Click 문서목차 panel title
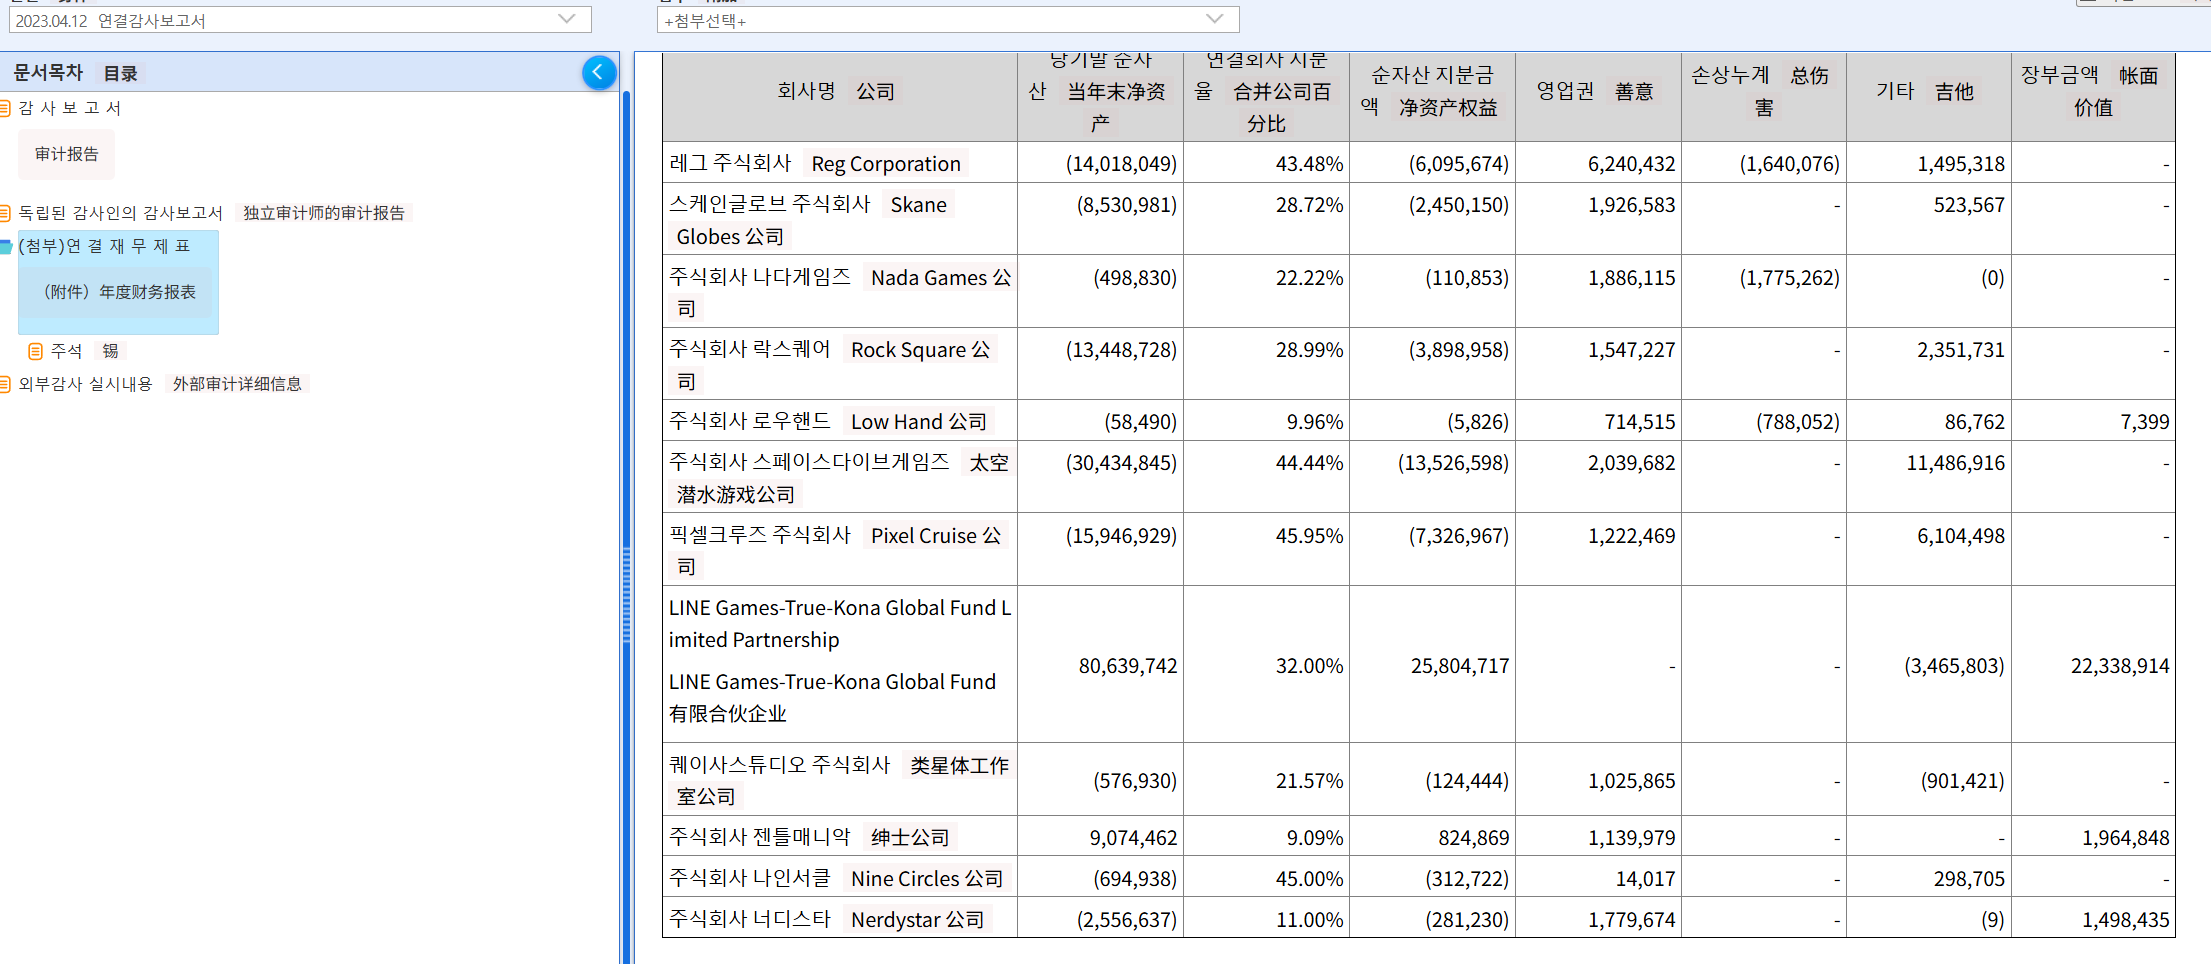Viewport: 2211px width, 964px height. pyautogui.click(x=48, y=73)
